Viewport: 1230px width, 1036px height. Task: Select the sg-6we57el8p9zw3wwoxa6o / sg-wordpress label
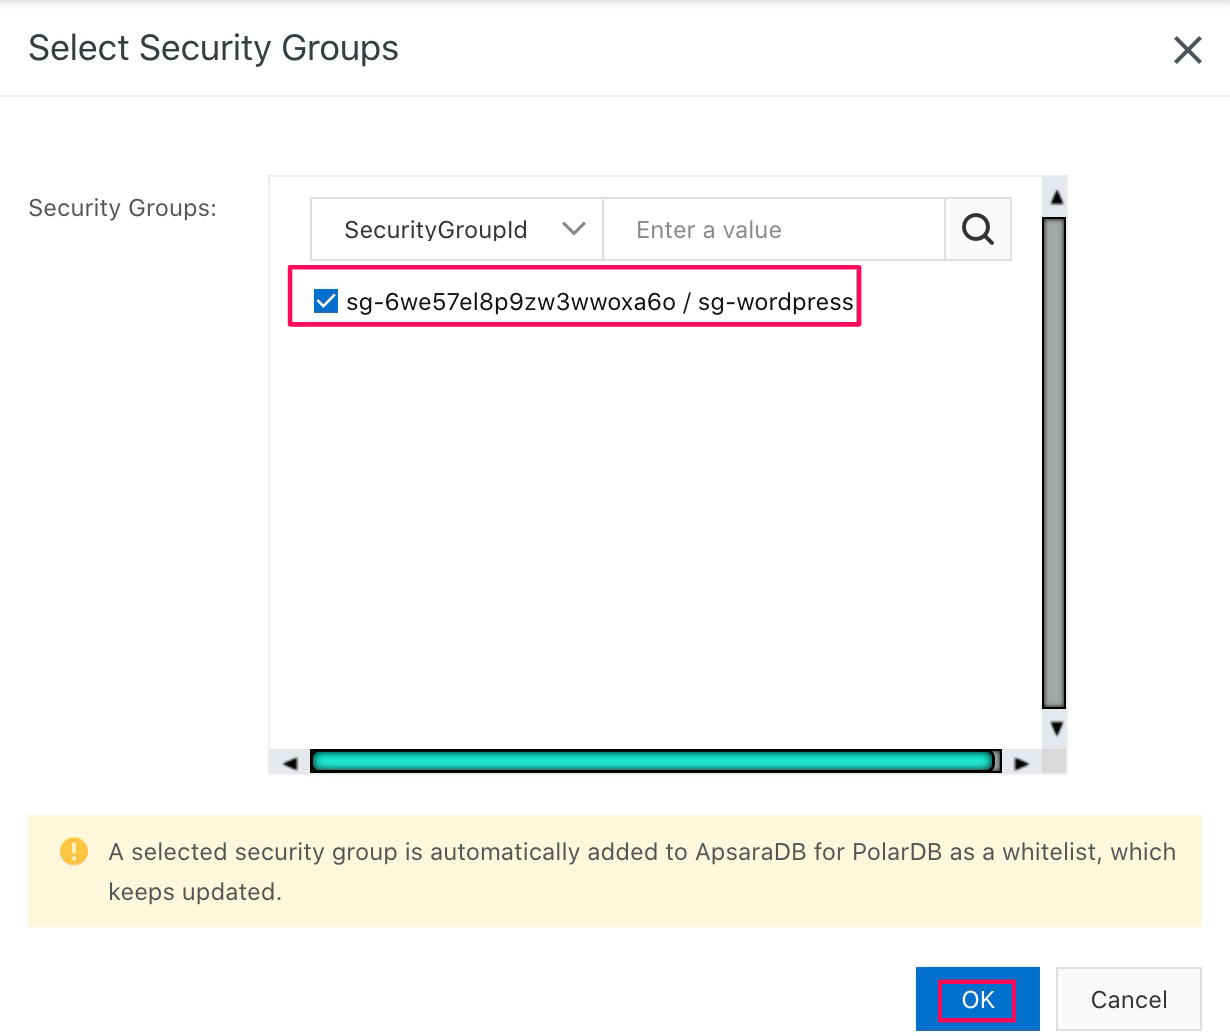(600, 302)
